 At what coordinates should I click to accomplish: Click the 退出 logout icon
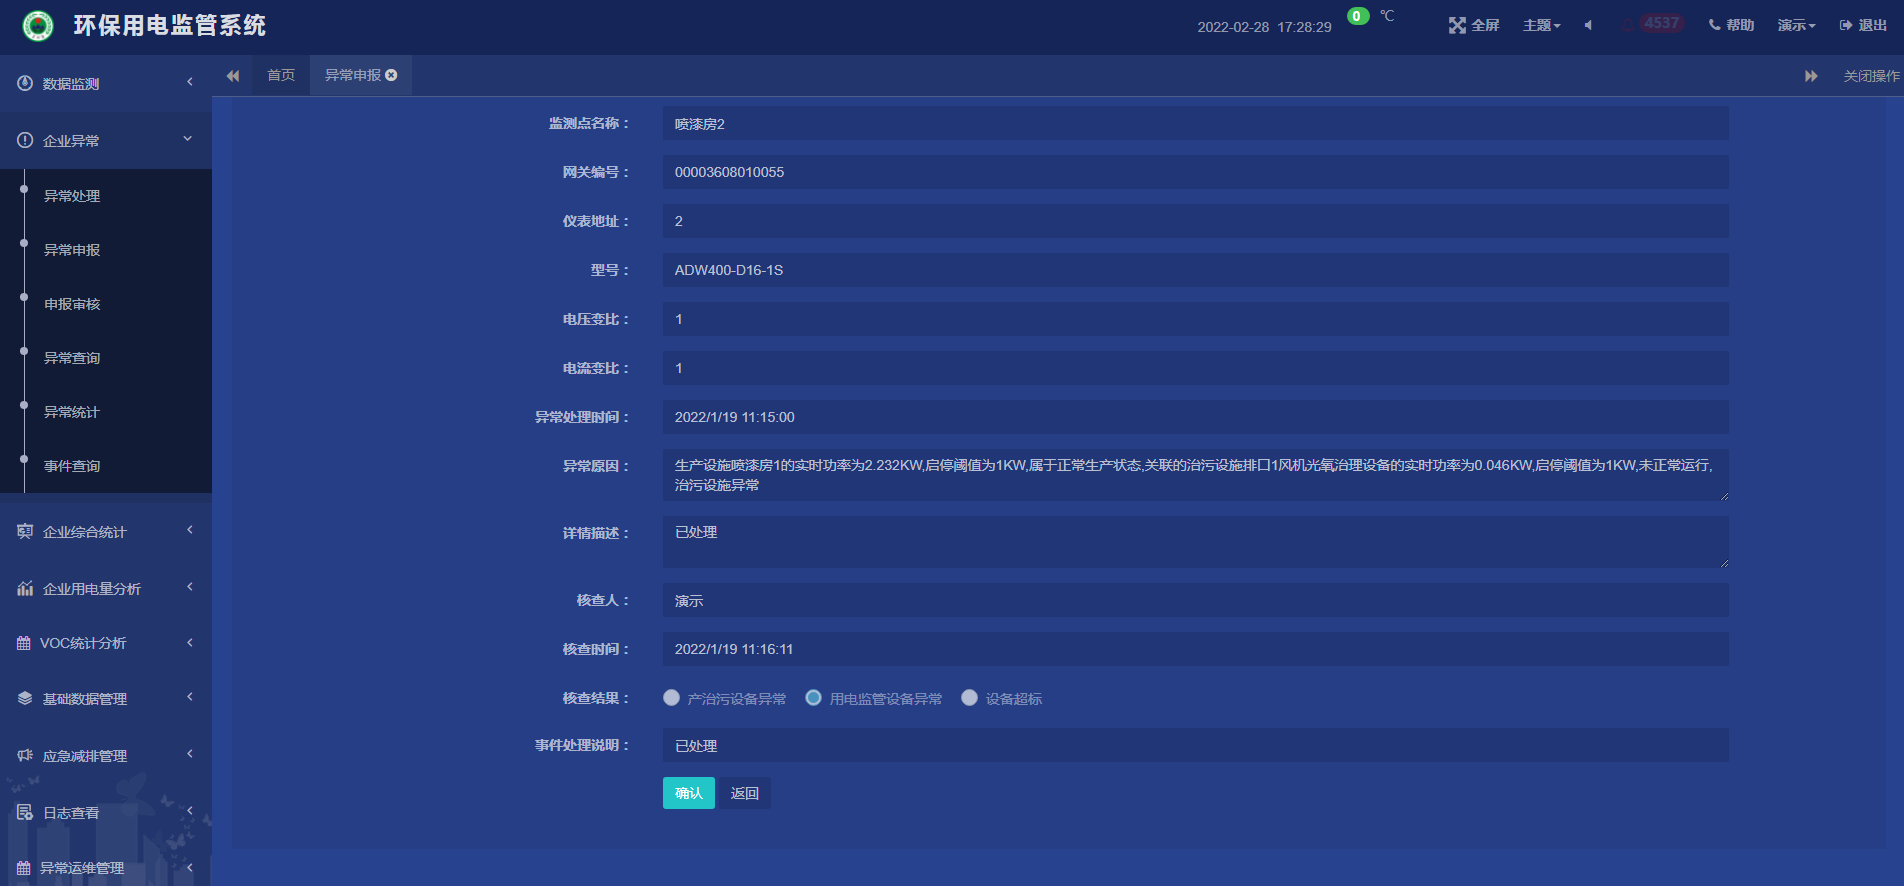[x=1845, y=25]
